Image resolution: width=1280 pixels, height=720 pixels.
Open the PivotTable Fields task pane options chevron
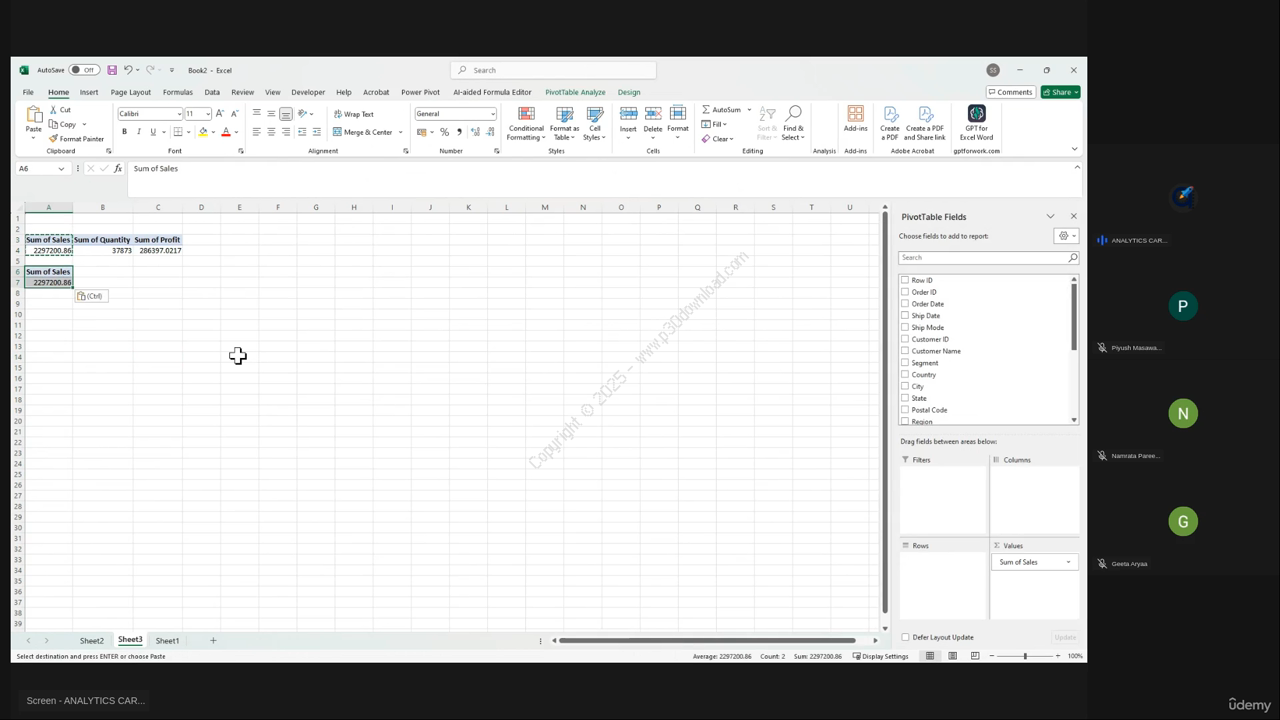(x=1050, y=217)
